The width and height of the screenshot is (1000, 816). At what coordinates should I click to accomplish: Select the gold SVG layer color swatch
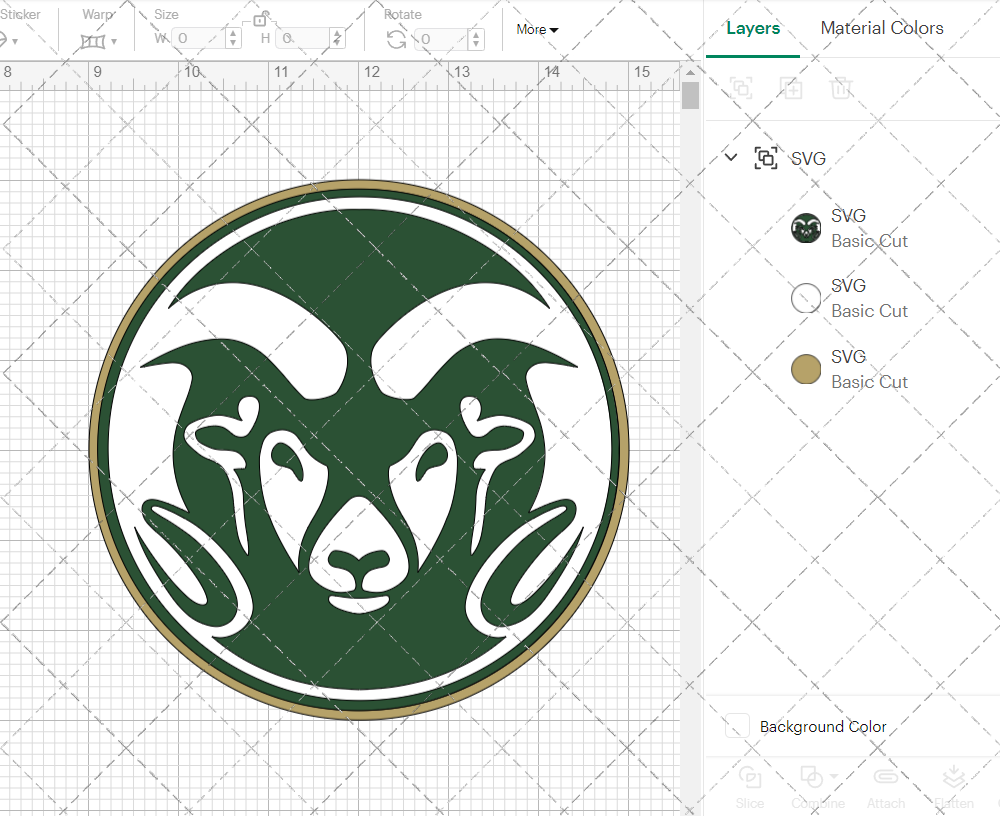tap(806, 369)
